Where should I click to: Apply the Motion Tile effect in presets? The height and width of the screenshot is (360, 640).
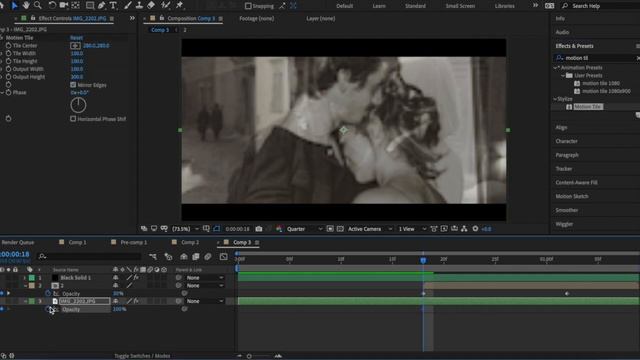588,107
